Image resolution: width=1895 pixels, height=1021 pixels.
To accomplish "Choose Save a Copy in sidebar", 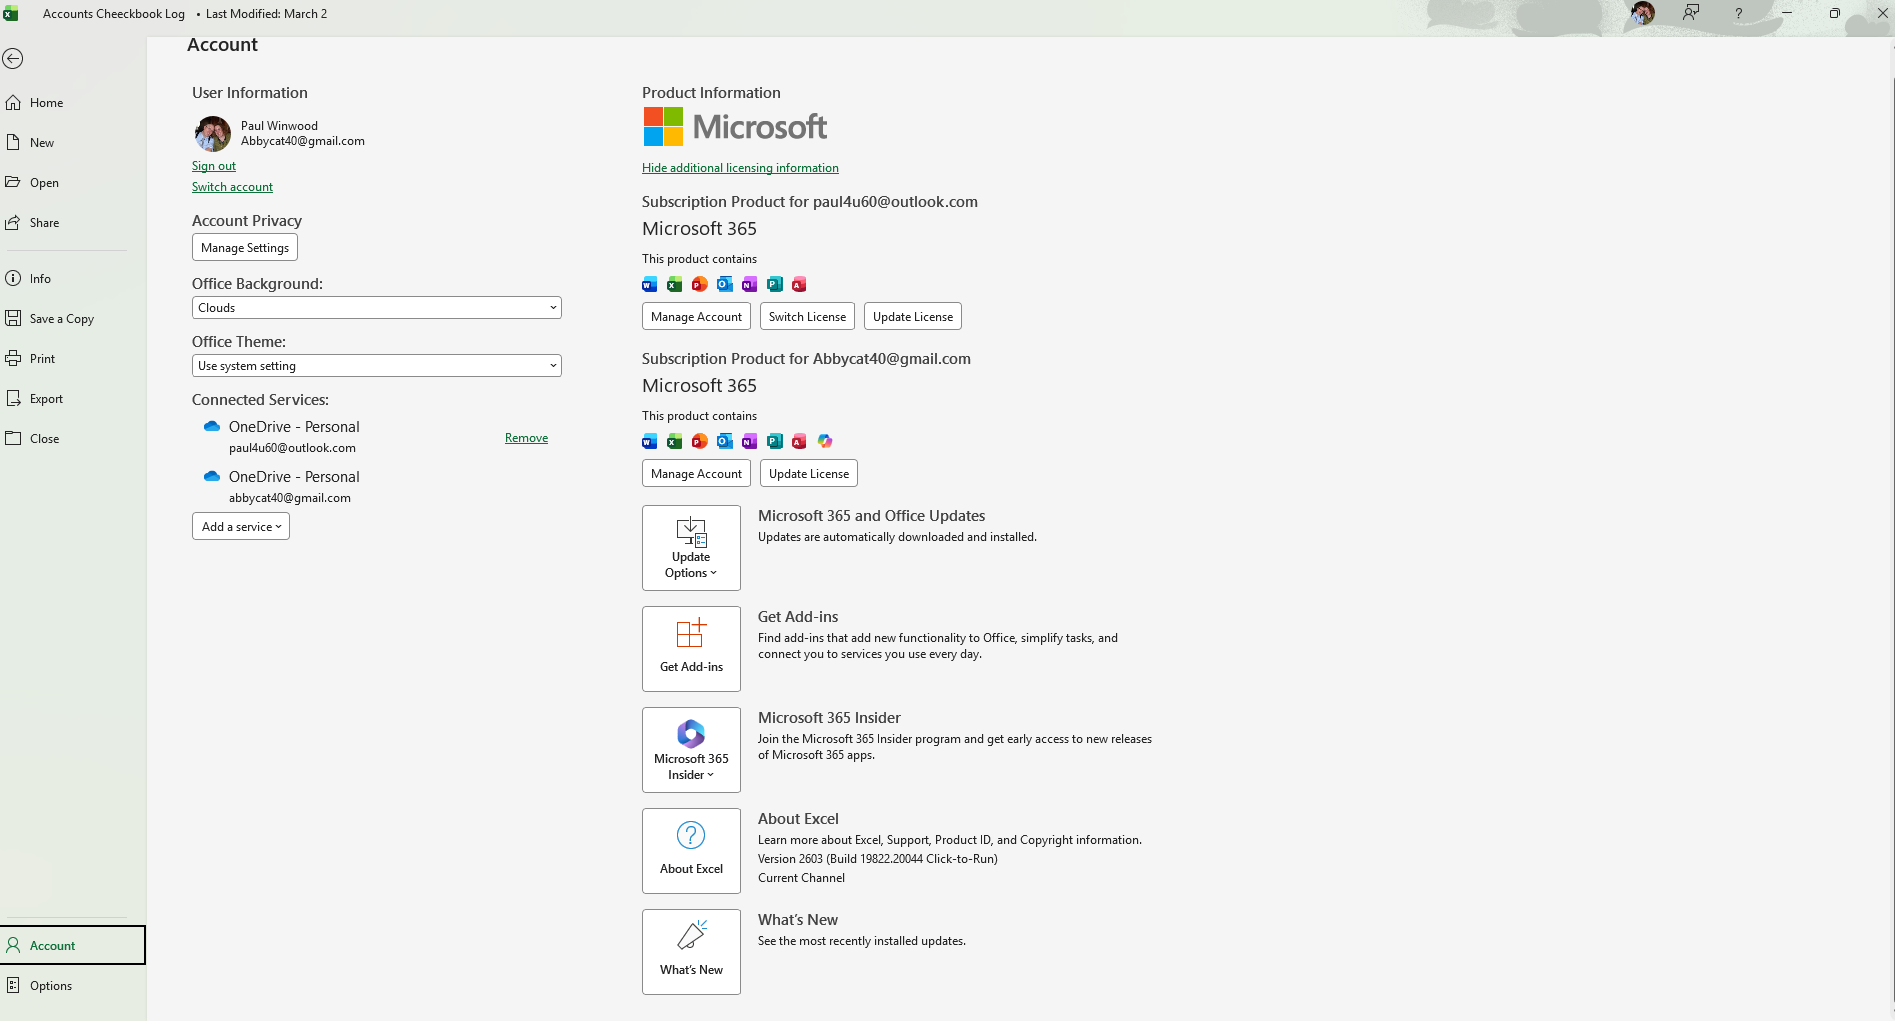I will 73,319.
